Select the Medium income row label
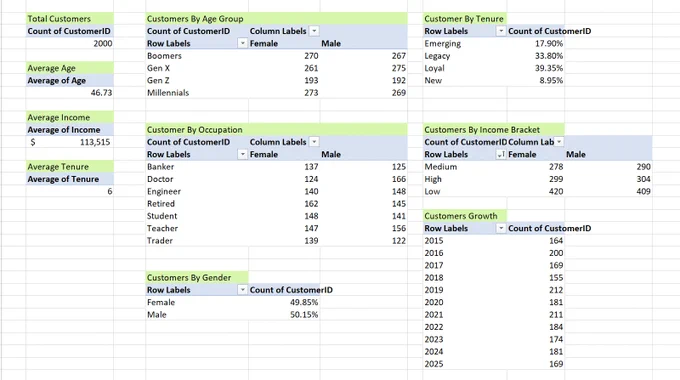Viewport: 680px width, 380px height. [x=464, y=167]
